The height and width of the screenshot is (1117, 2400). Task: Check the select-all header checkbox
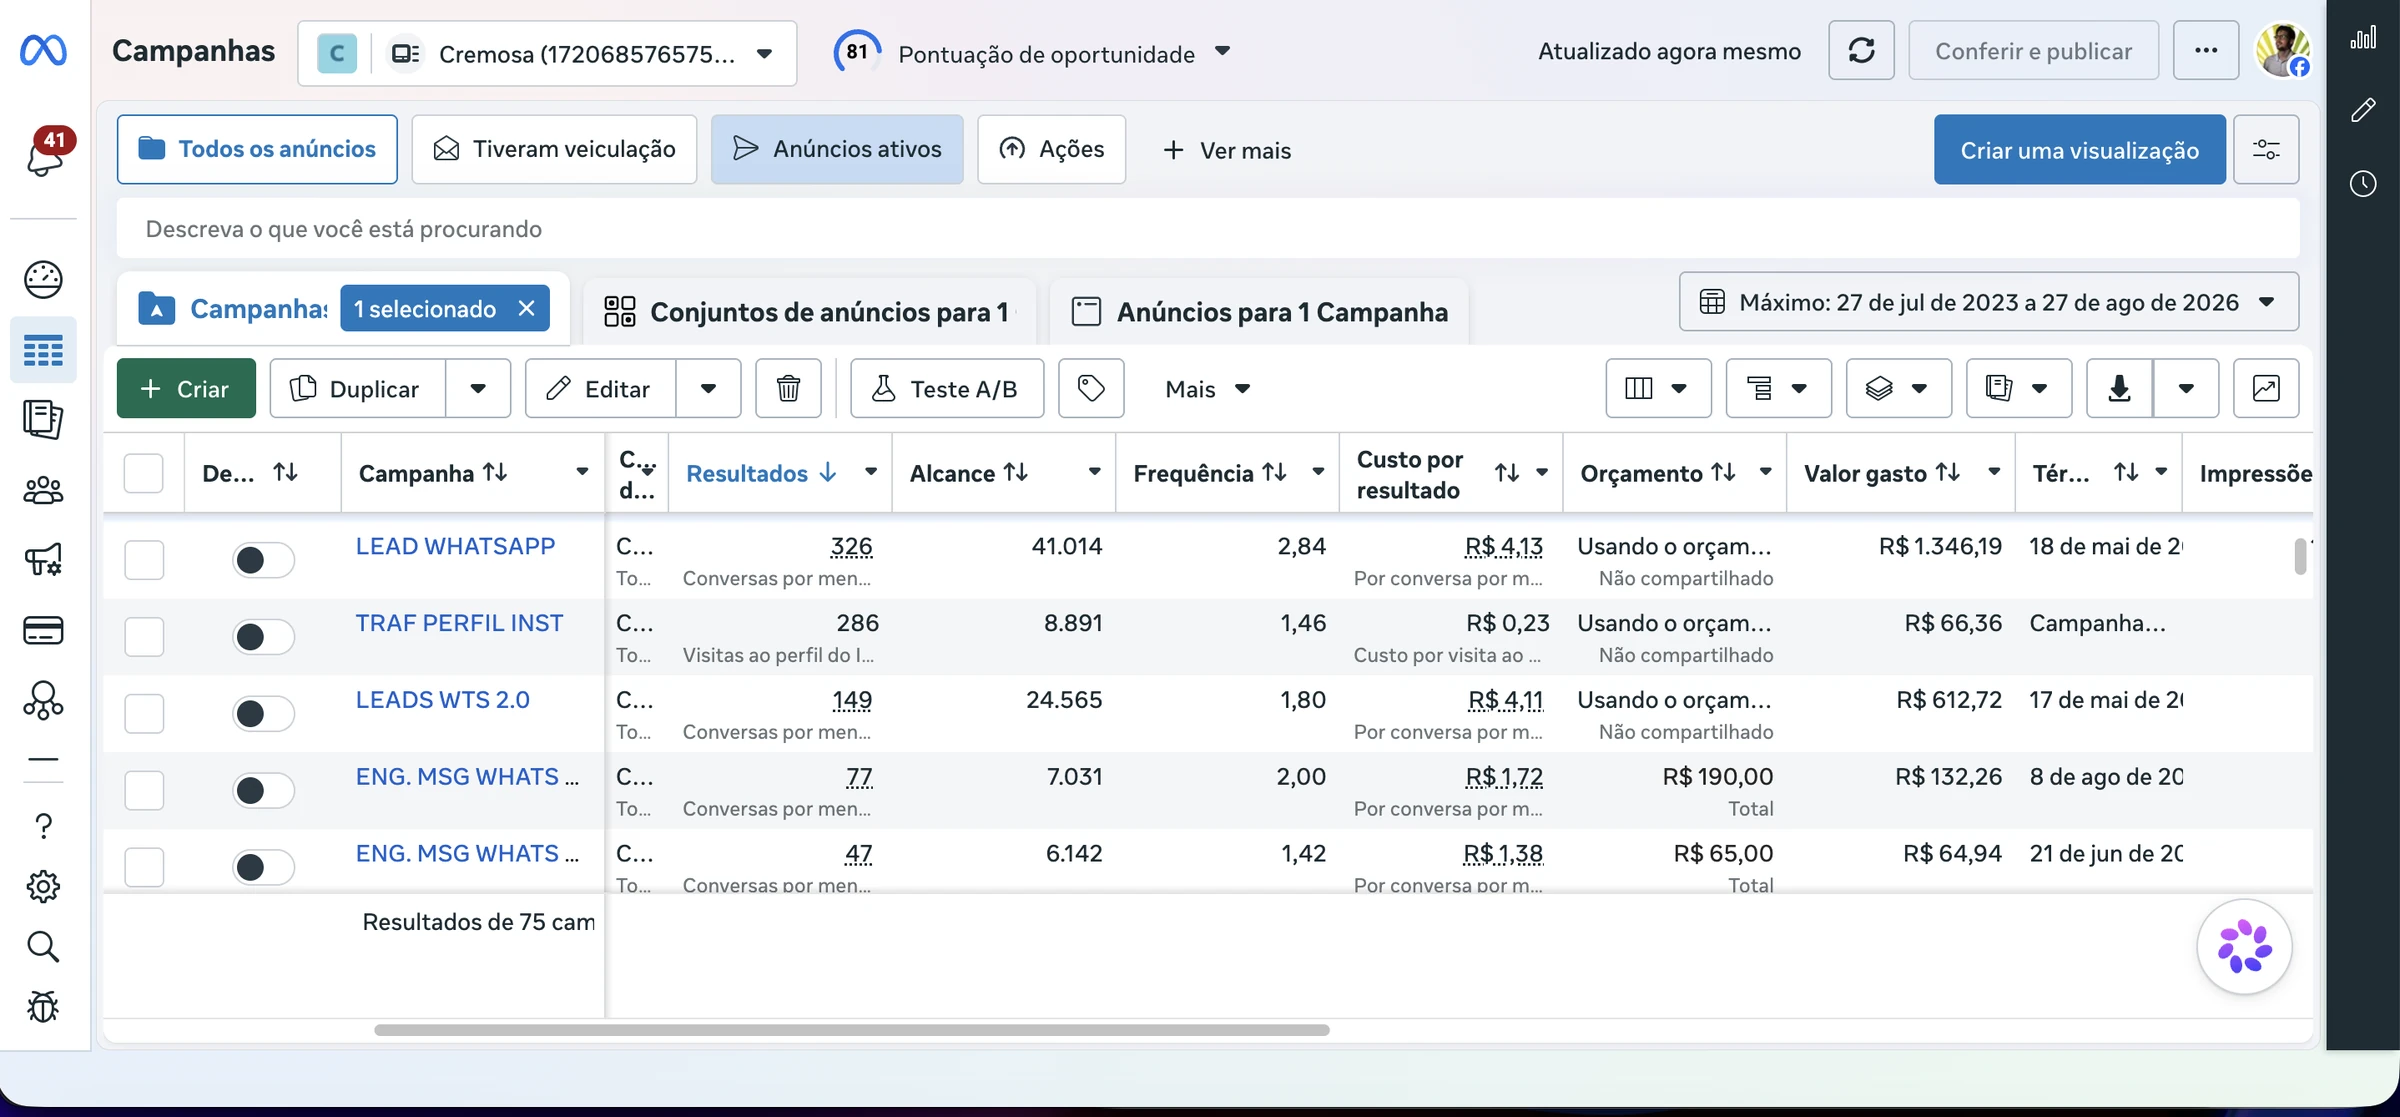[x=143, y=473]
